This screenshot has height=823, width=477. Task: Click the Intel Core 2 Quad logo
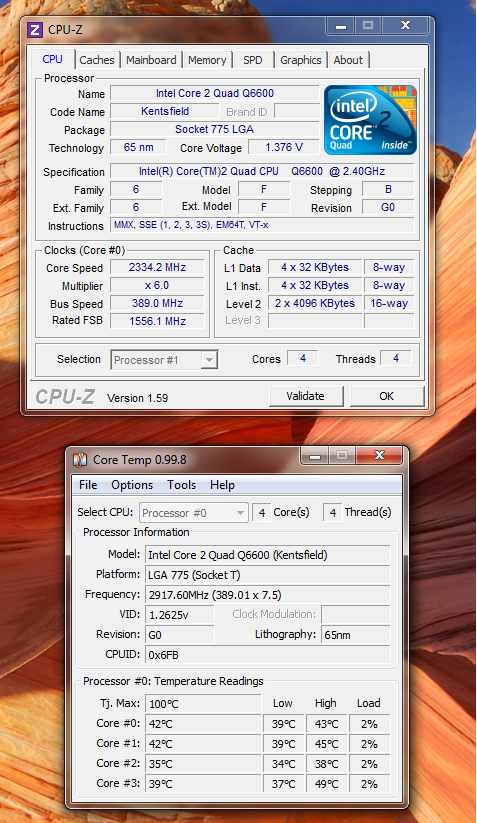pyautogui.click(x=370, y=120)
